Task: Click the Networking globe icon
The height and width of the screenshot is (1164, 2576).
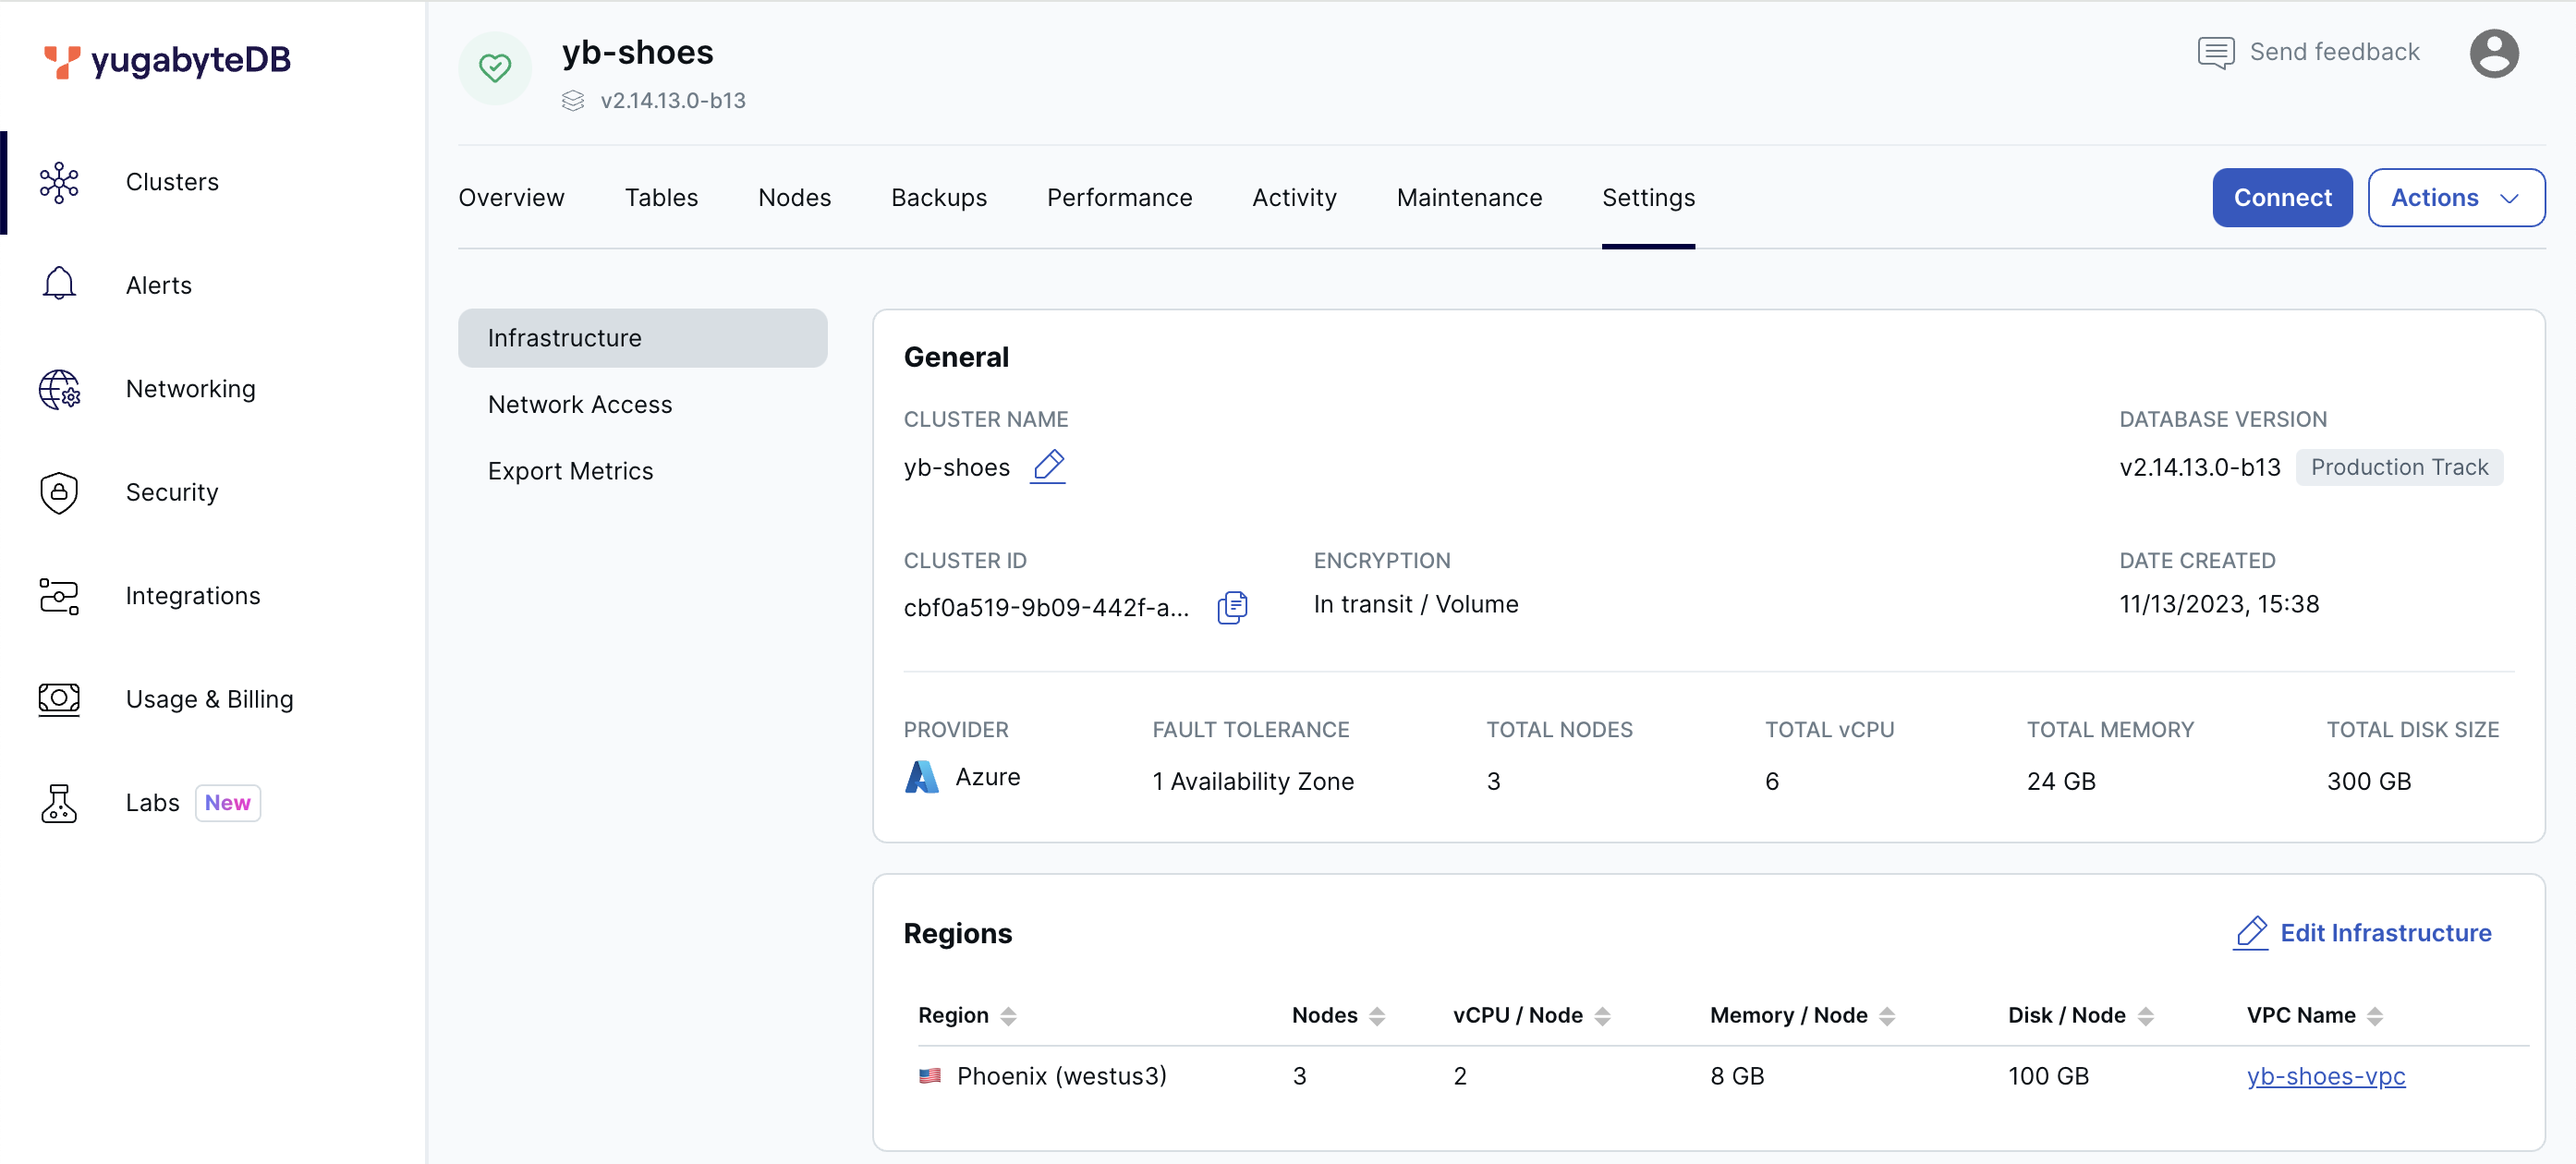Action: [59, 387]
